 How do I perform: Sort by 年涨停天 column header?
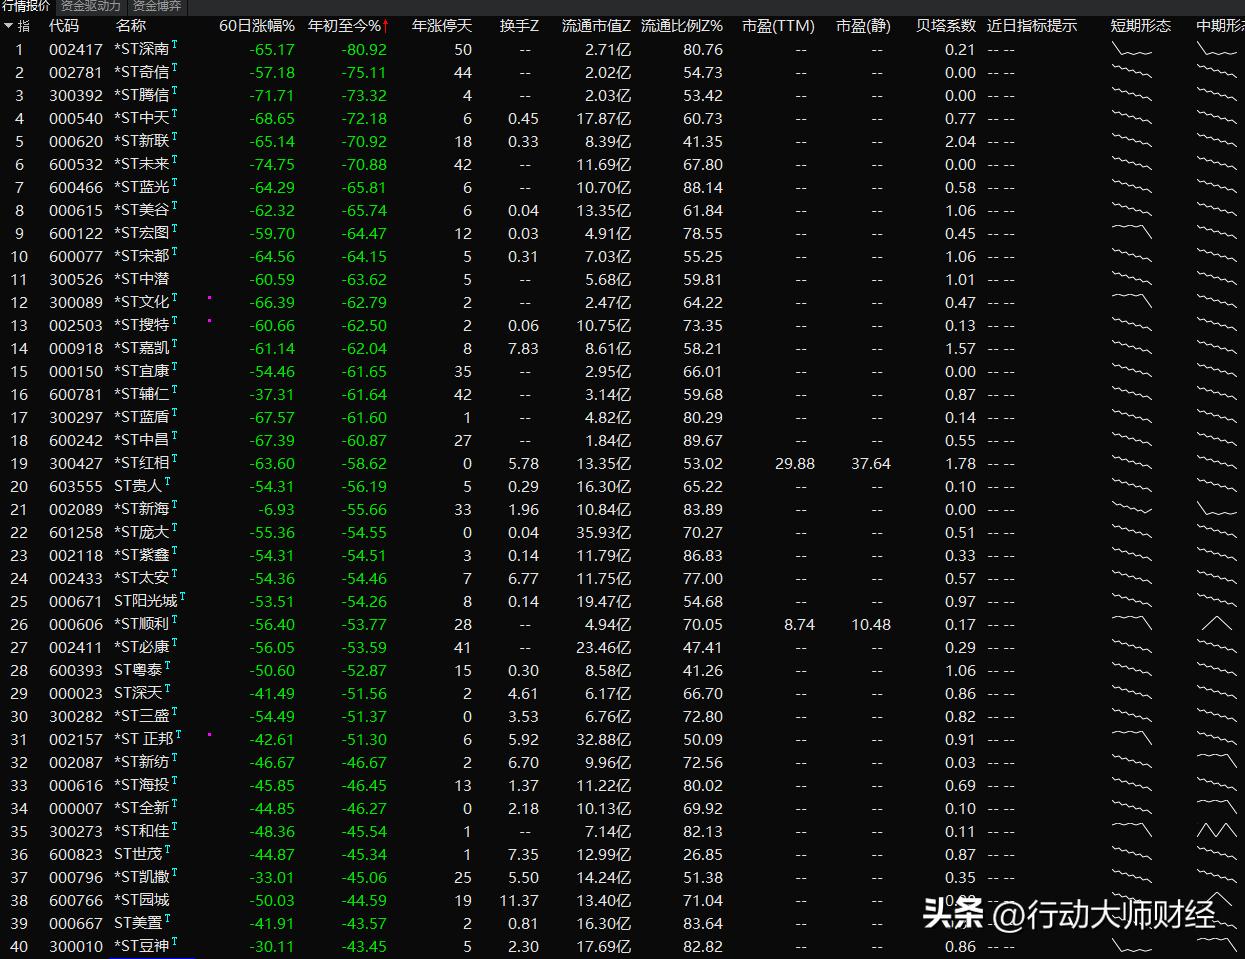(x=441, y=26)
